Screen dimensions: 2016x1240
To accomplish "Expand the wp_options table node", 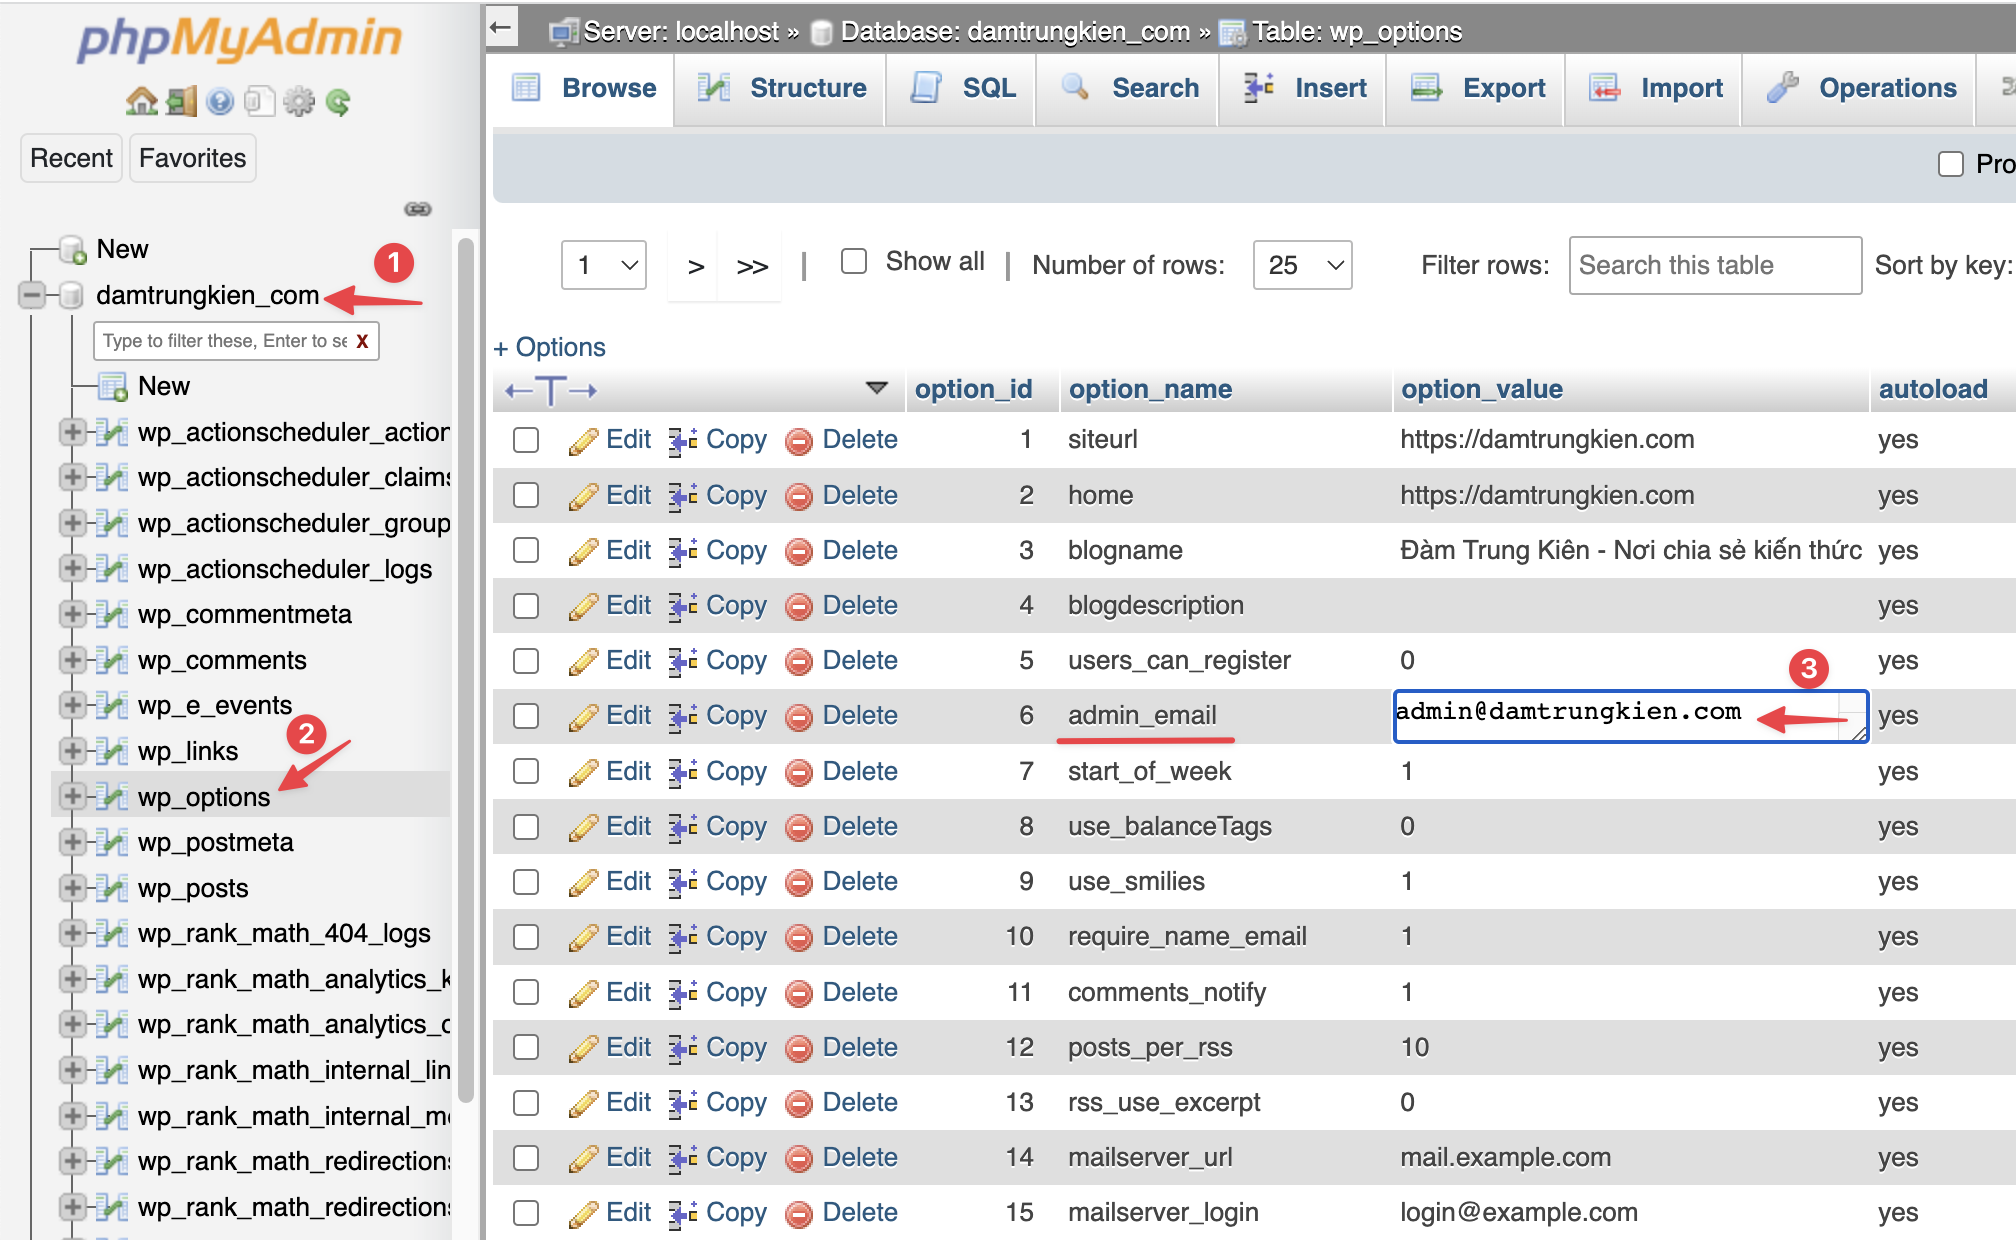I will pos(71,796).
